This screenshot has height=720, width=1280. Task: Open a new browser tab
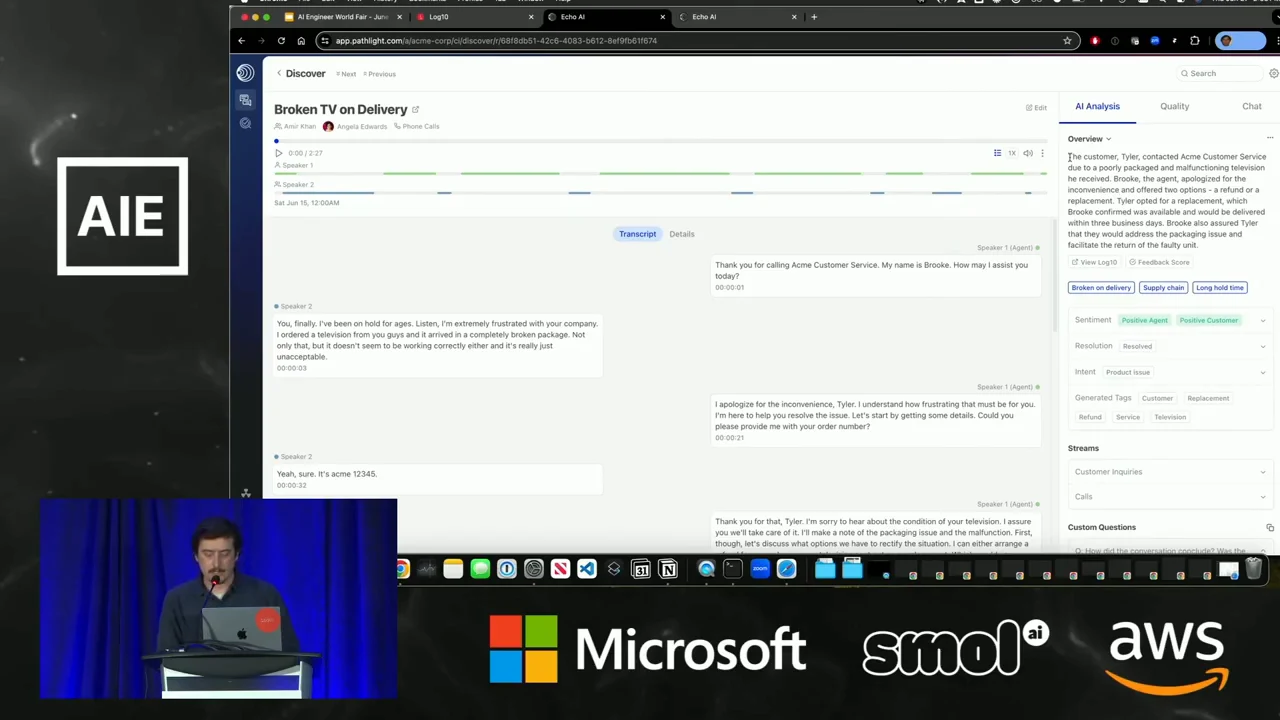(814, 17)
